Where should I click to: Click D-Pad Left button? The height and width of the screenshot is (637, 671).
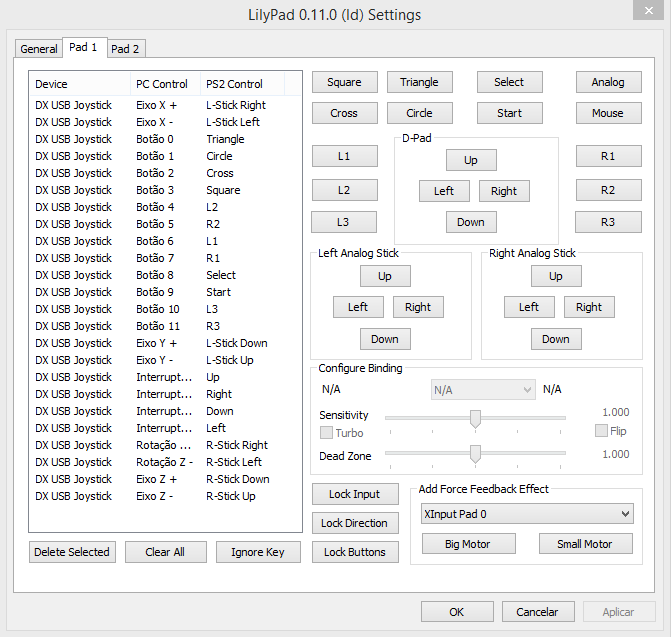pyautogui.click(x=444, y=191)
